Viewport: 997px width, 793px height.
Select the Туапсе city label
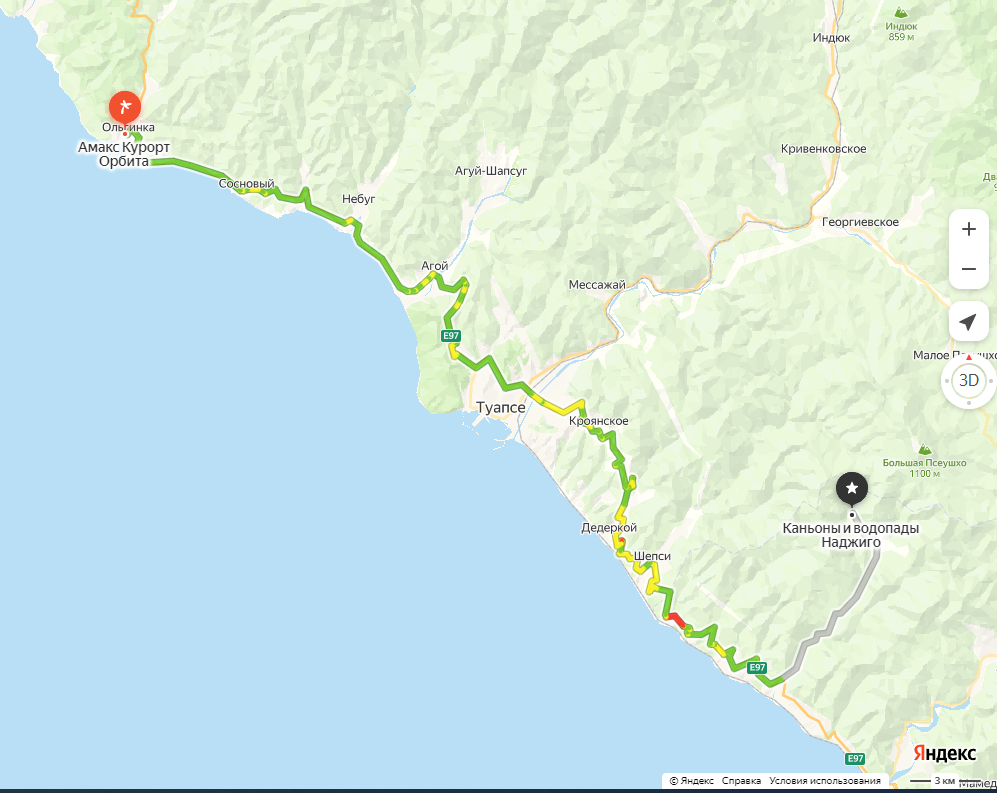pyautogui.click(x=501, y=408)
